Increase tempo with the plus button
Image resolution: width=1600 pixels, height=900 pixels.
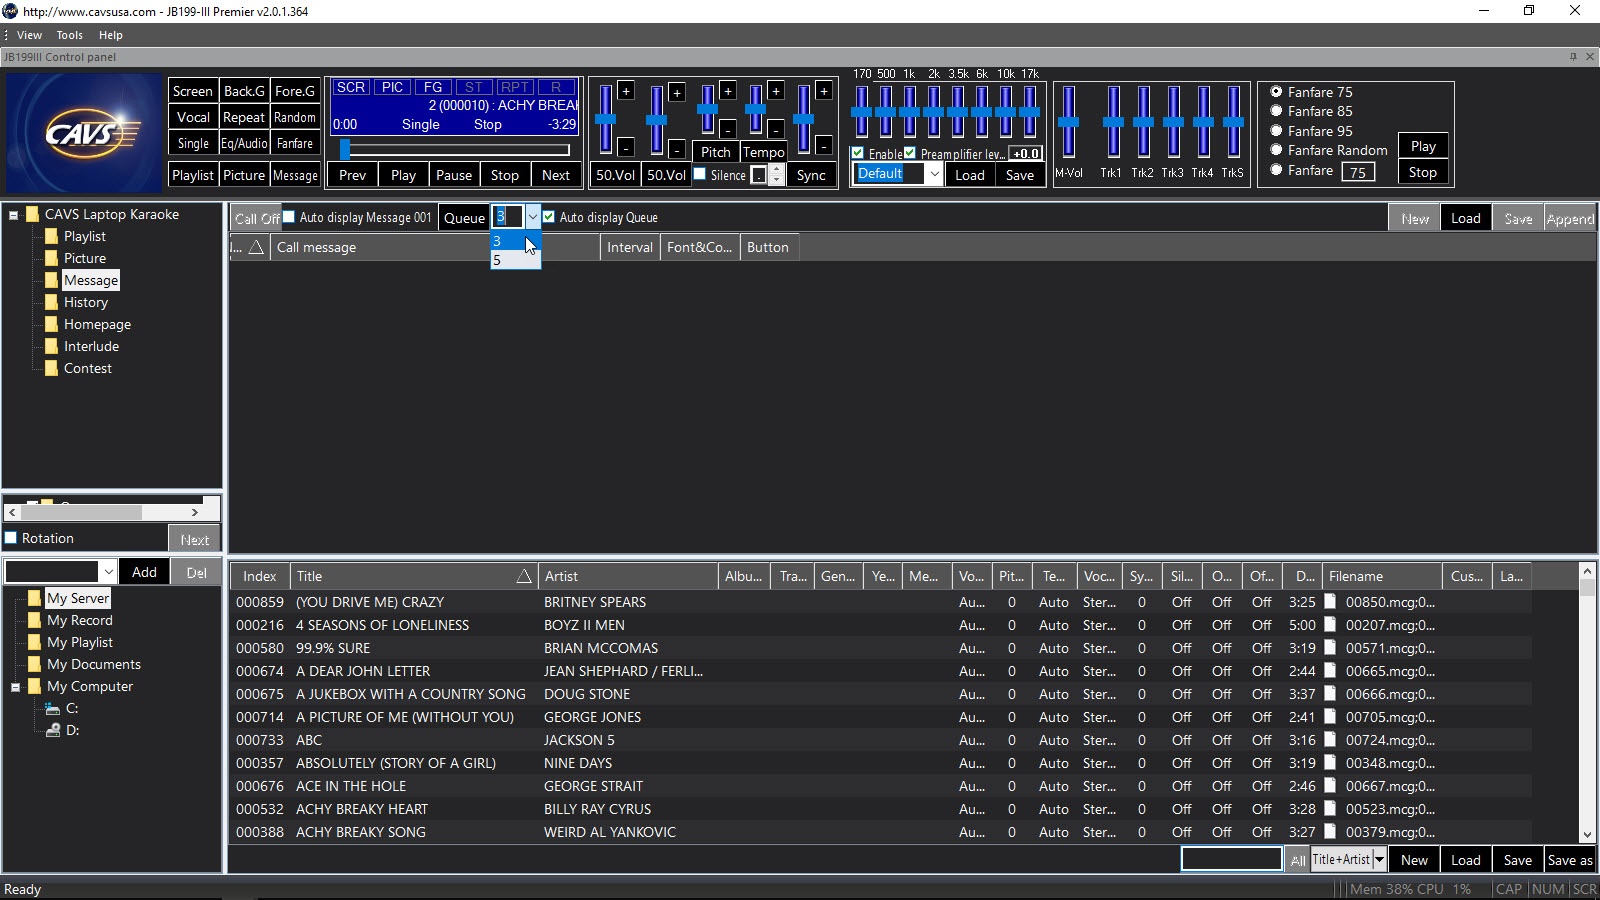coord(776,91)
